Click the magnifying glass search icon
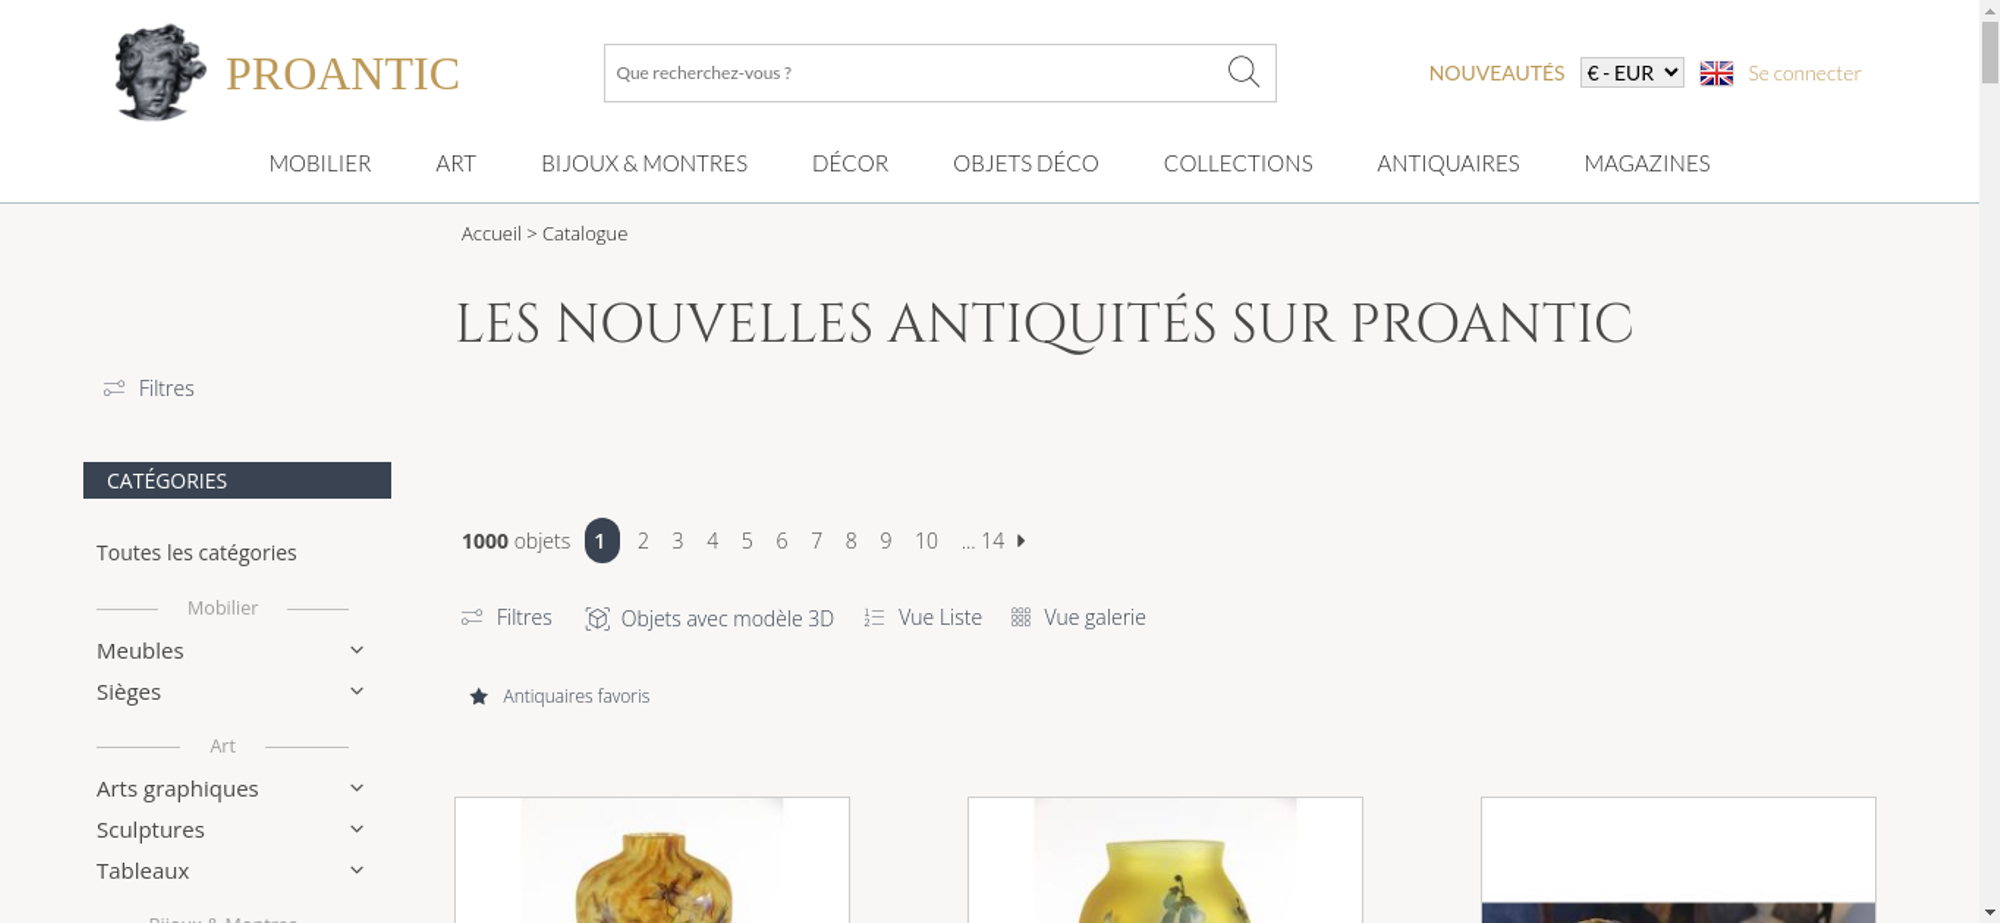Viewport: 2000px width, 923px height. (x=1243, y=72)
